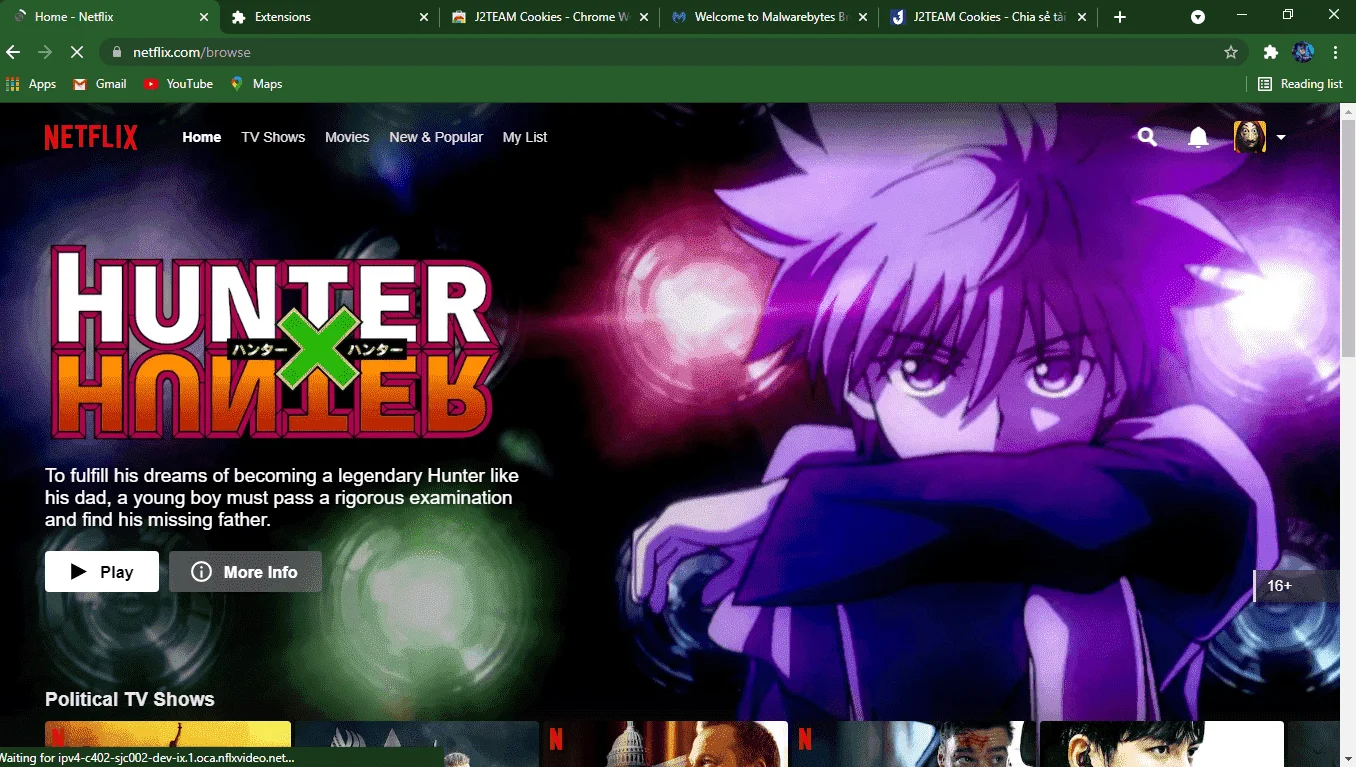Select the Capitol building show thumbnail

[x=665, y=744]
